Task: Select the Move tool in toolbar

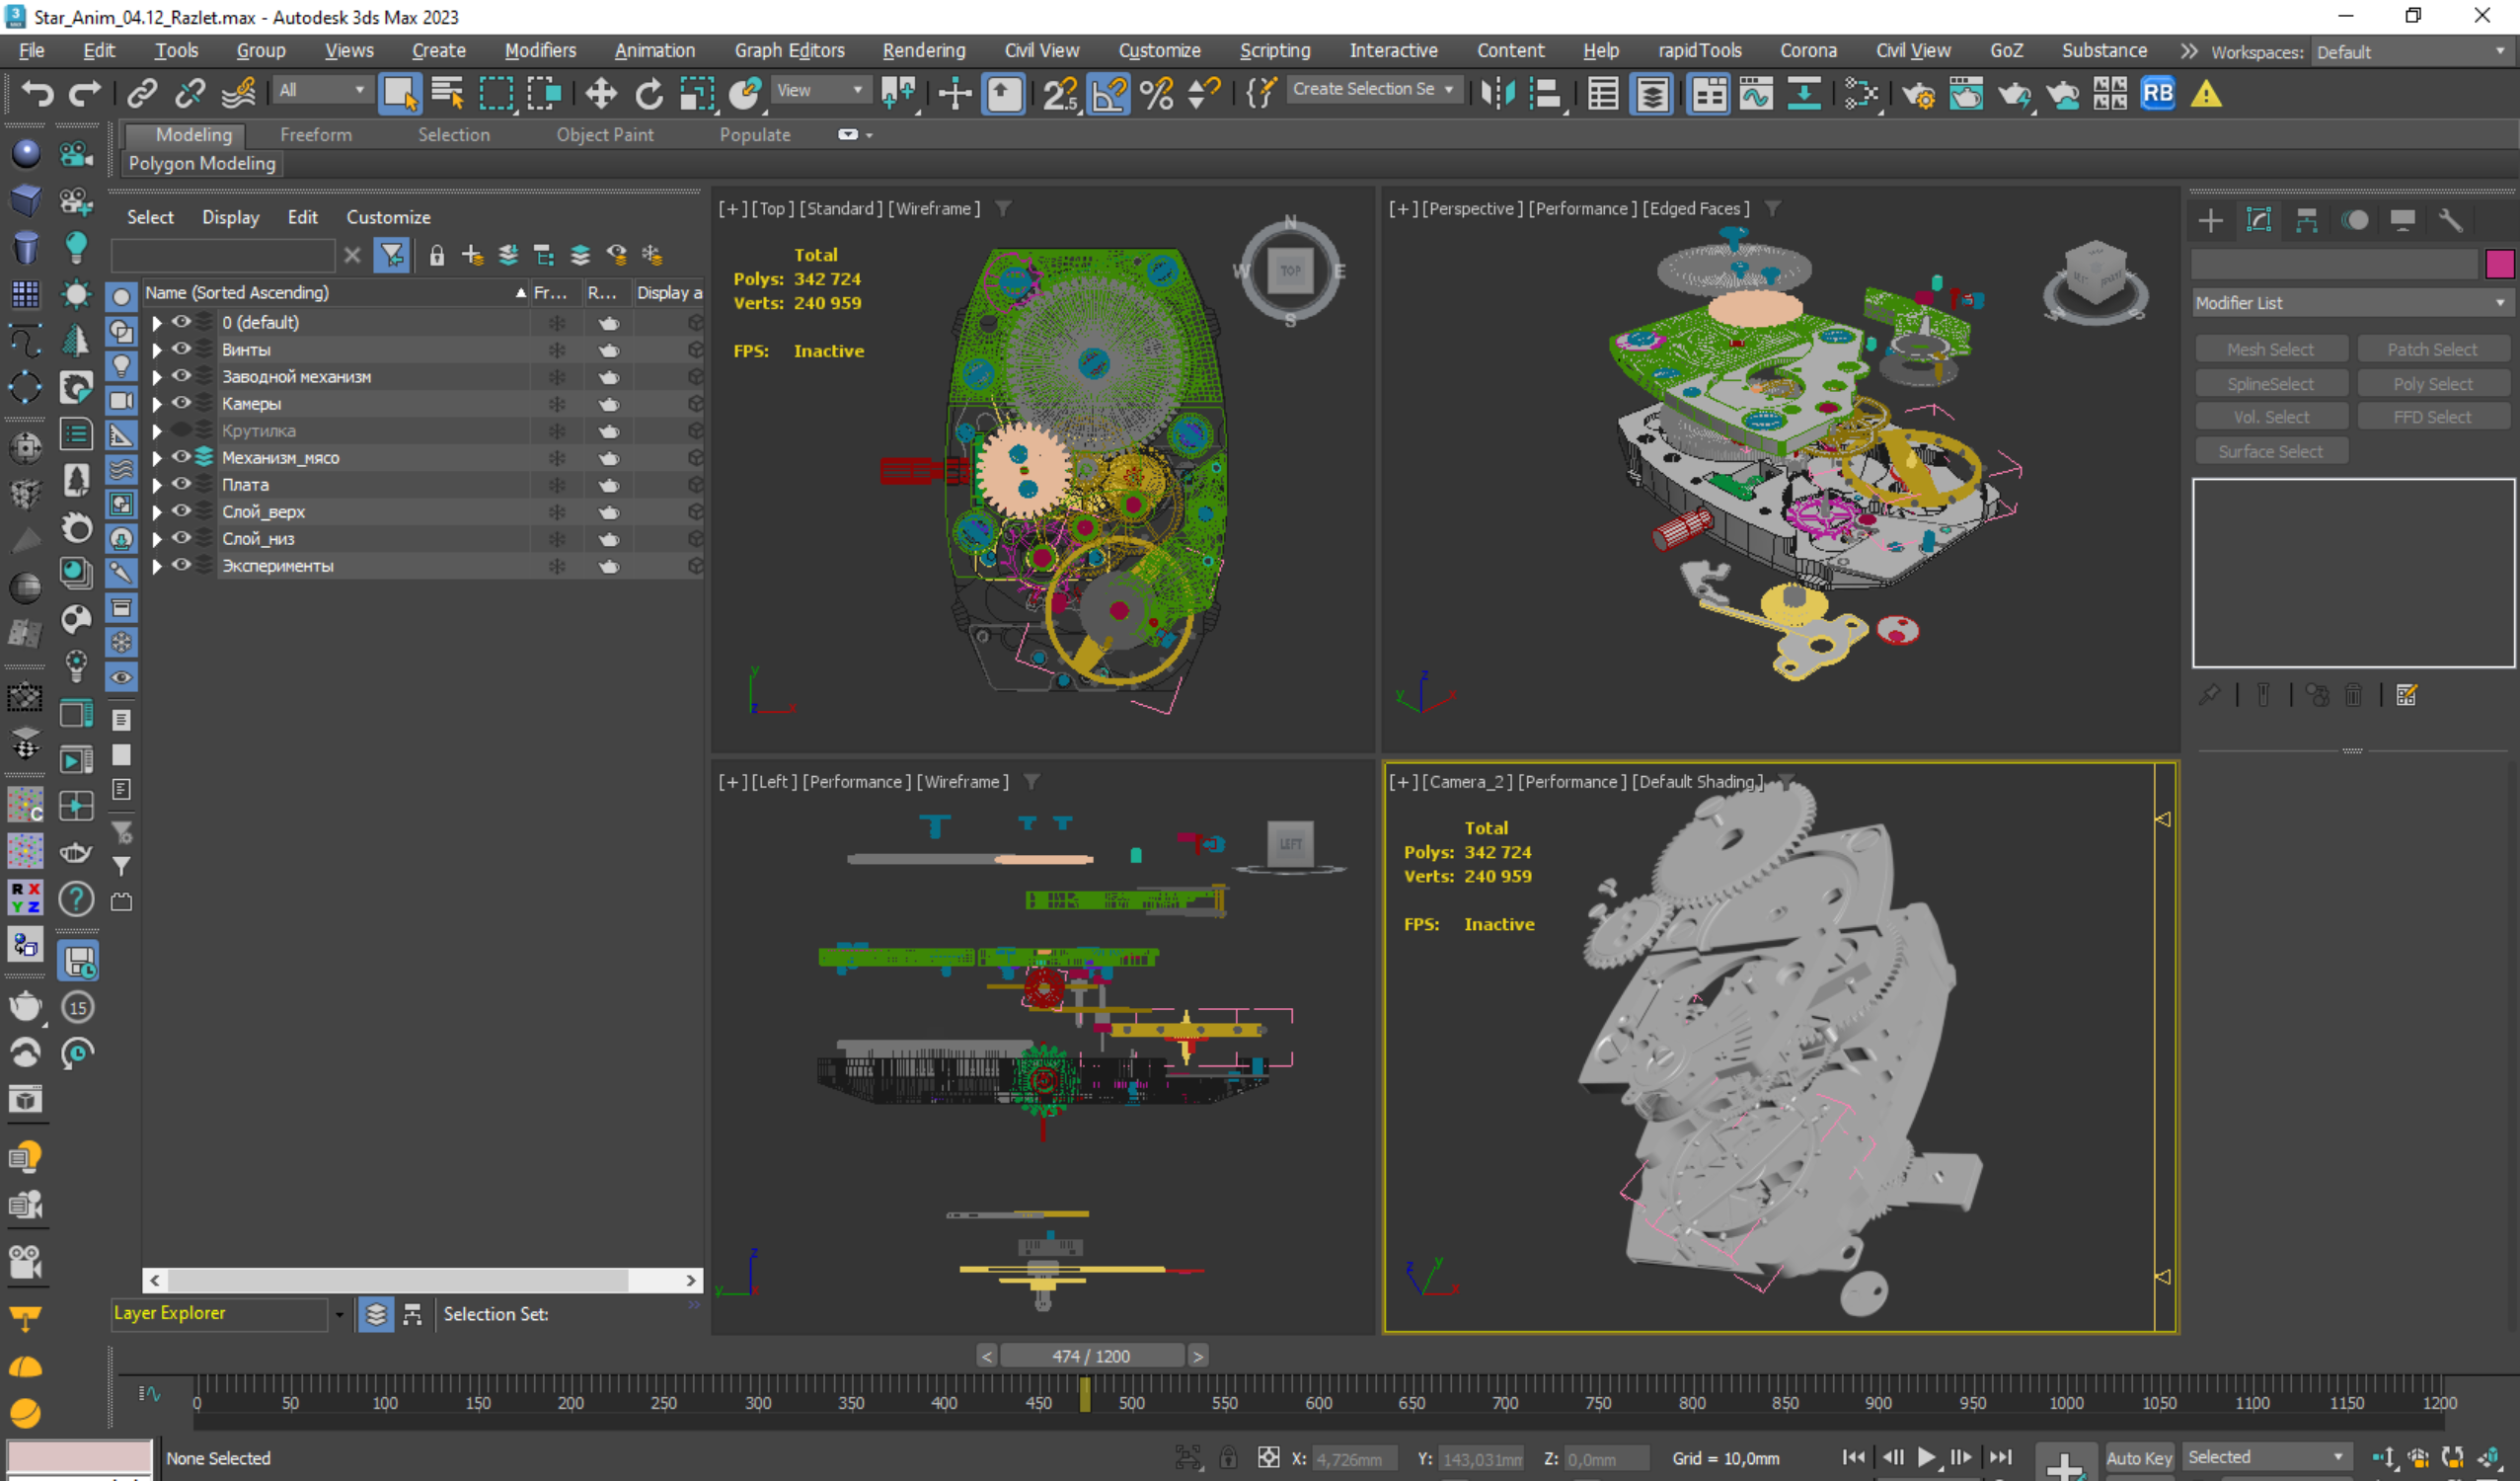Action: 600,94
